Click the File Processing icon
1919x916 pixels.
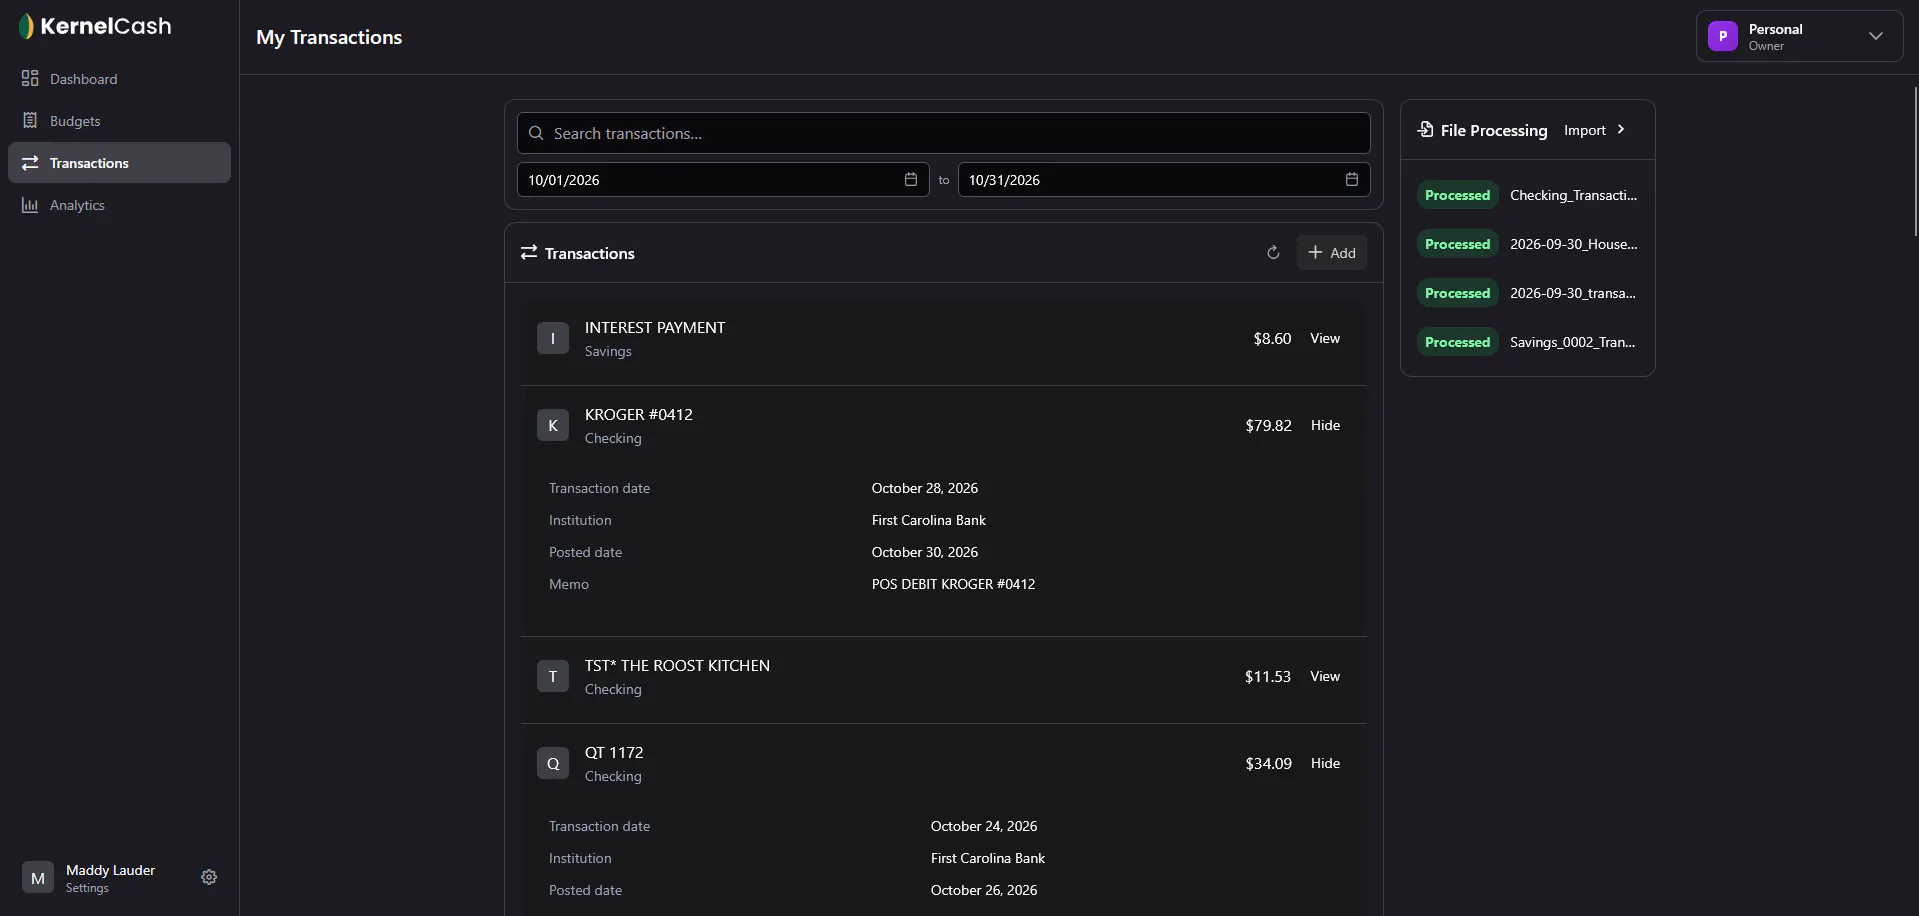point(1425,129)
